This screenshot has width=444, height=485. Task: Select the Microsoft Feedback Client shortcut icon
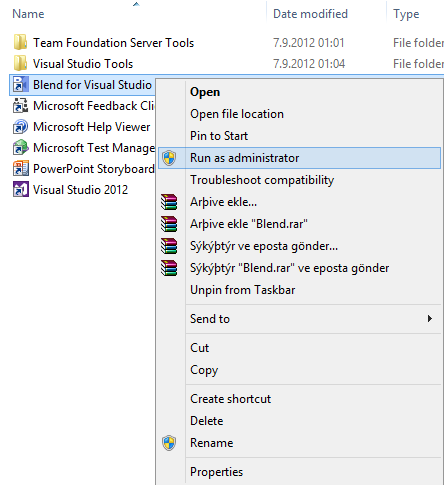click(20, 106)
